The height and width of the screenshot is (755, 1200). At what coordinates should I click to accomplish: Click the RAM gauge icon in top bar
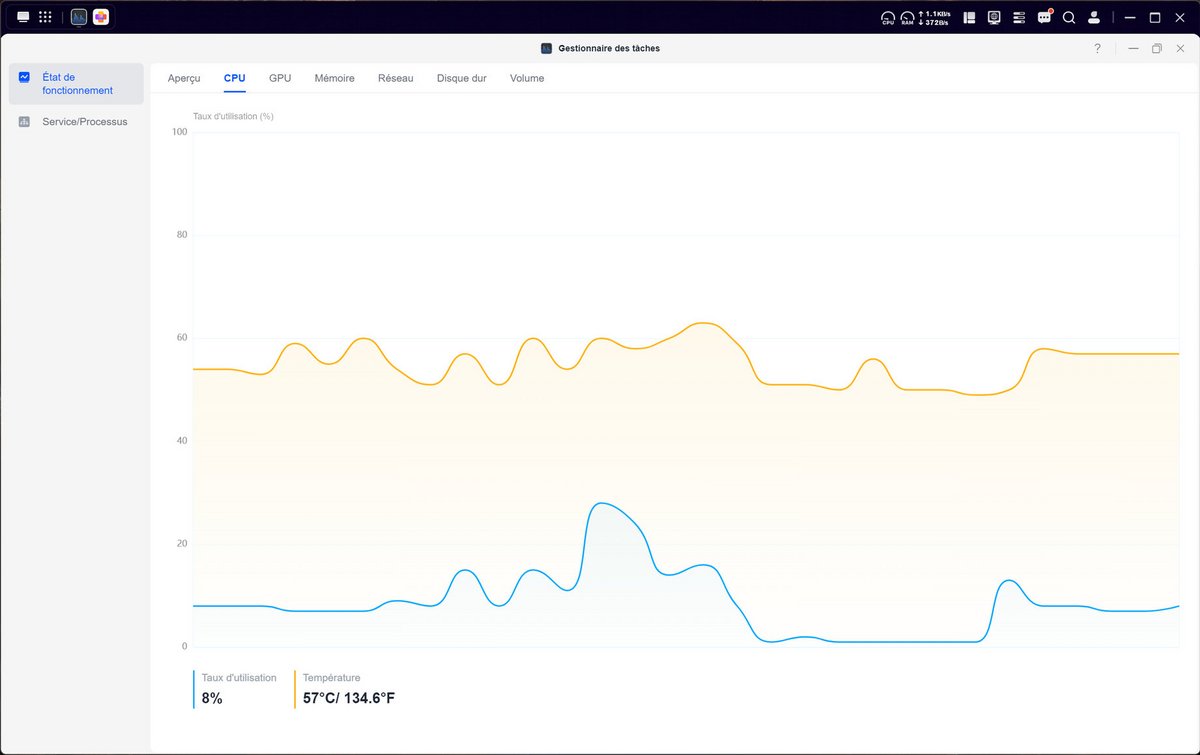click(x=907, y=17)
